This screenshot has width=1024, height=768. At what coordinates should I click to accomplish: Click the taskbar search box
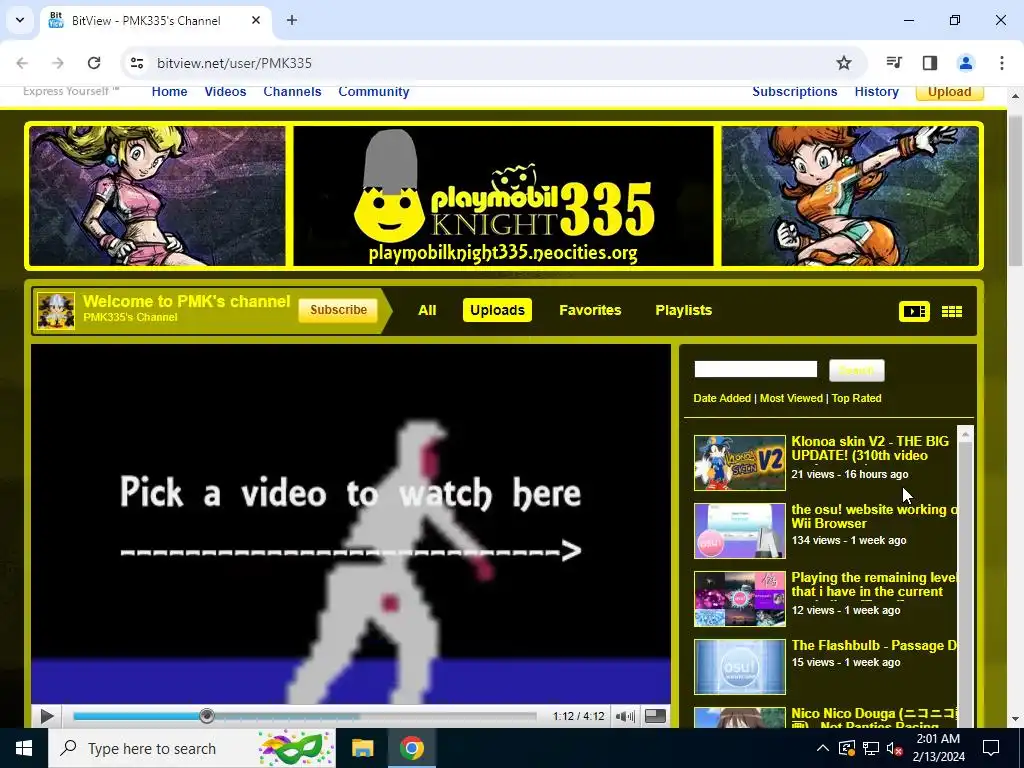click(191, 748)
